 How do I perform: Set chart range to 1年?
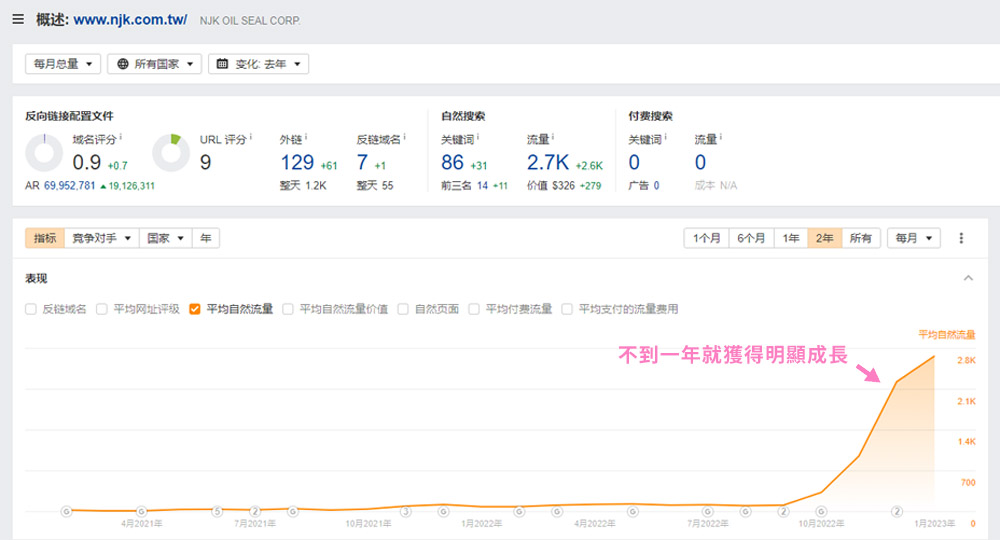(791, 238)
